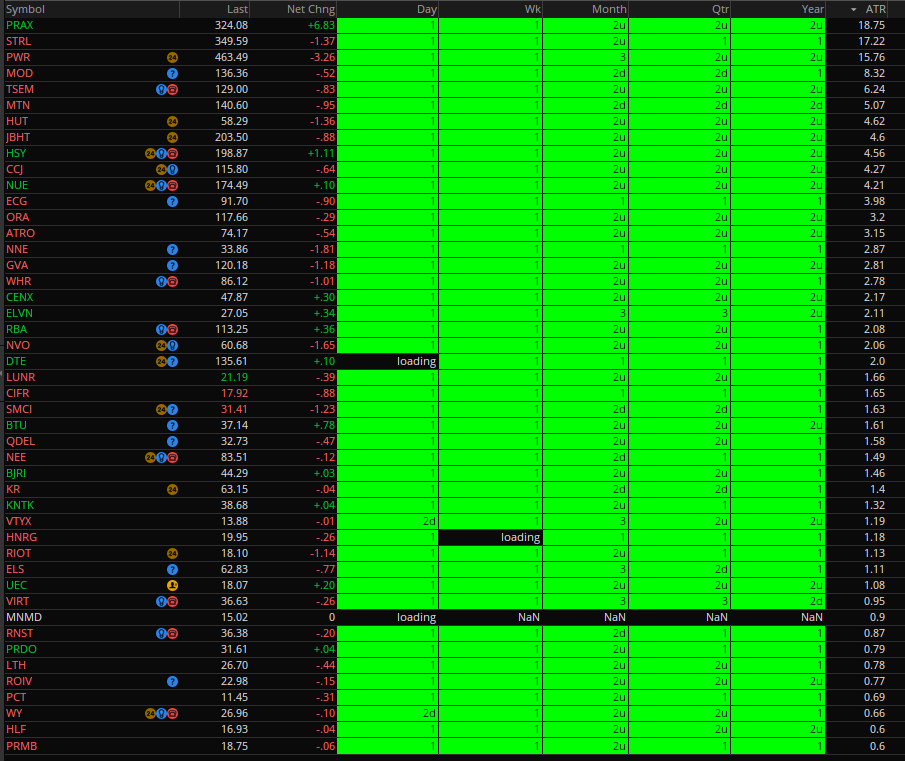The width and height of the screenshot is (905, 761).
Task: Click the 2d Day cell for WY
Action: coord(387,713)
